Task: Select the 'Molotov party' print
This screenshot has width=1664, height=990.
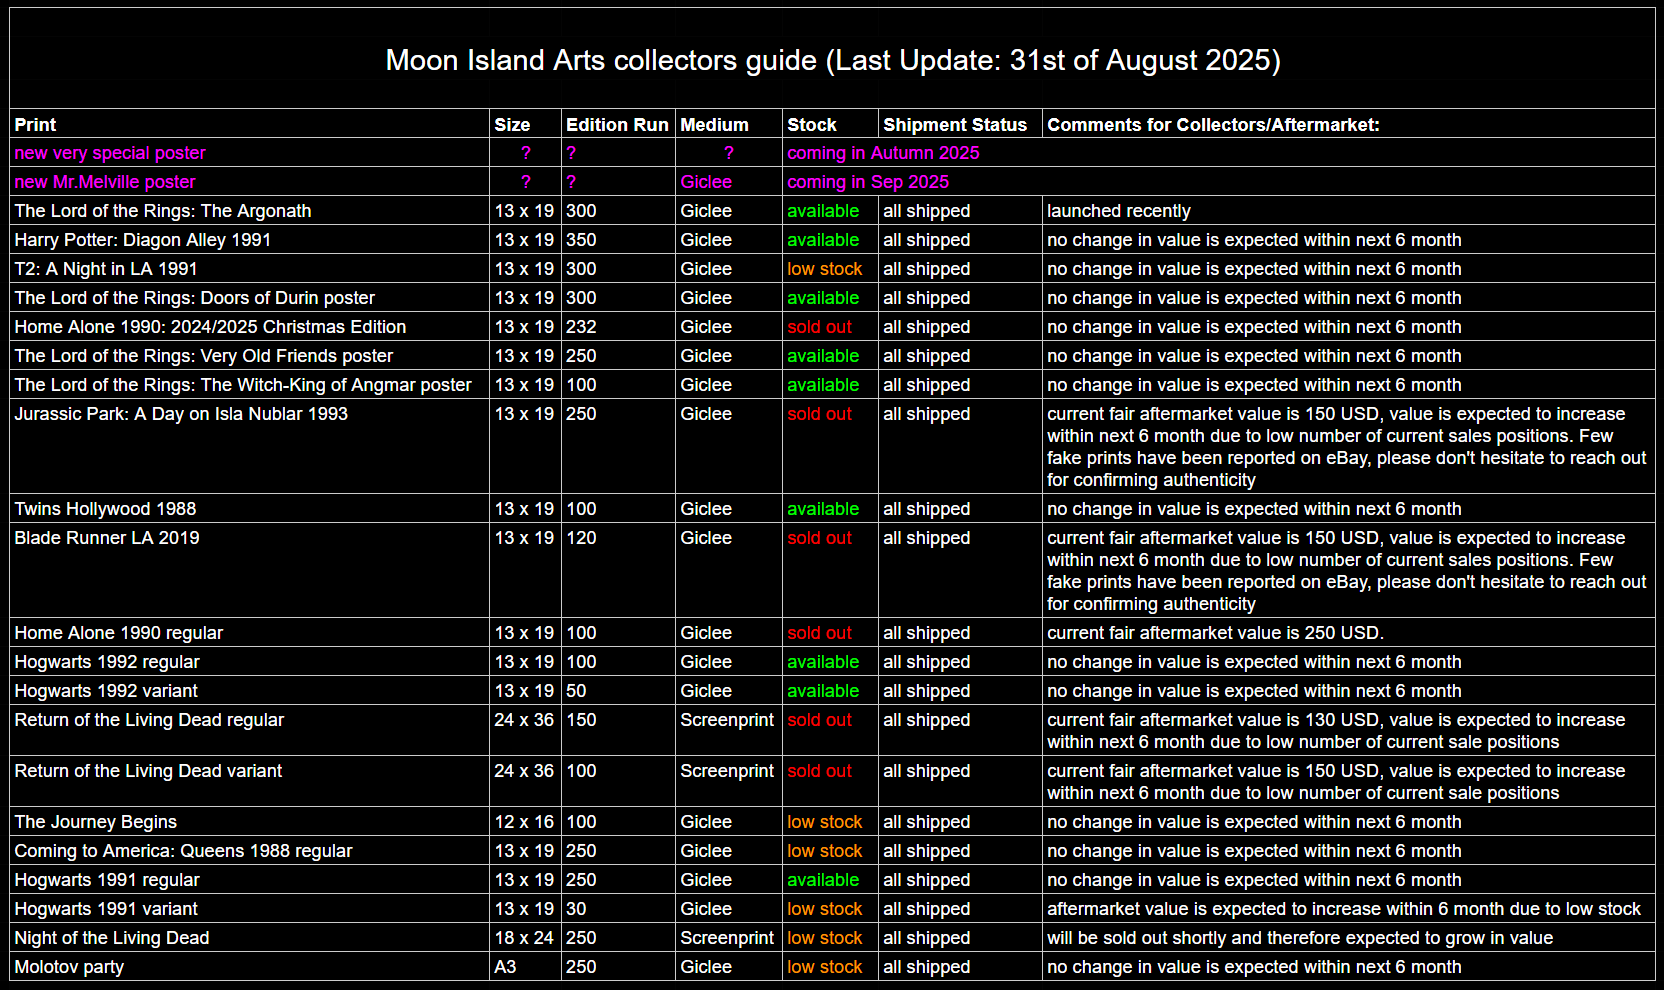Action: tap(69, 967)
